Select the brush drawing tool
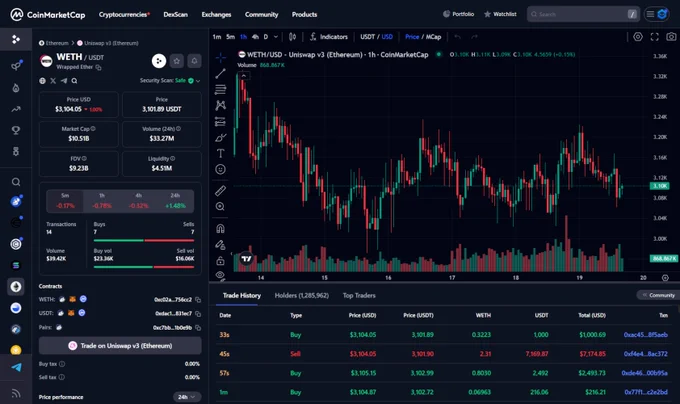The width and height of the screenshot is (680, 404). 220,138
